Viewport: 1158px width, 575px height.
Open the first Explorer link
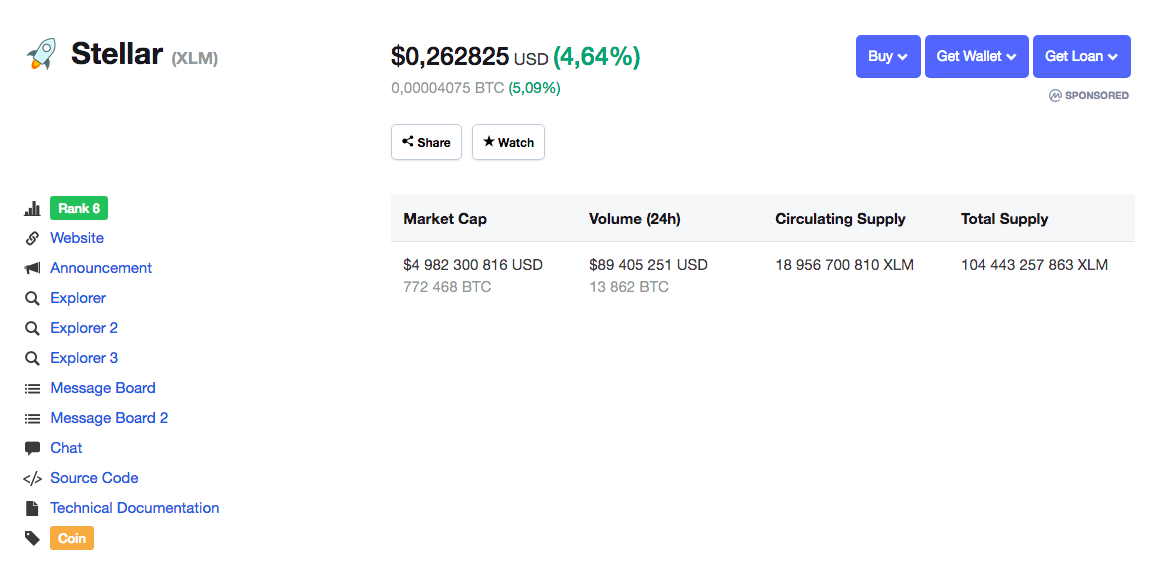(78, 298)
